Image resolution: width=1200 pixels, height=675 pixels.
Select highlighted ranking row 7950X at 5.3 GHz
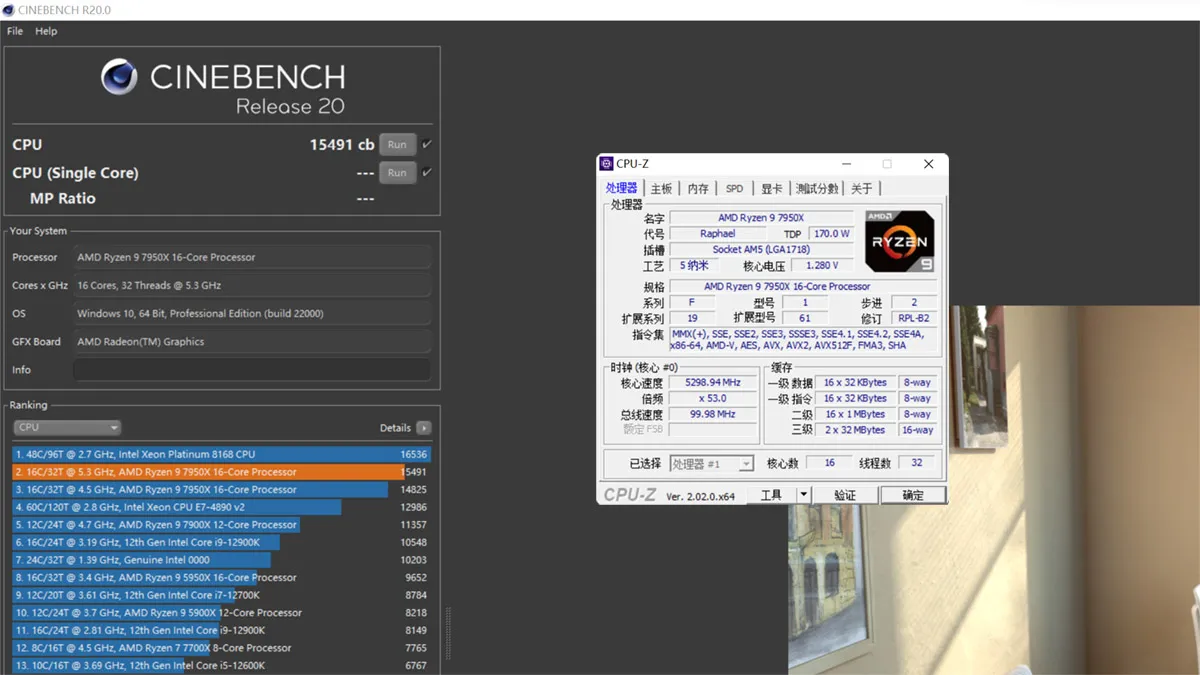(222, 472)
